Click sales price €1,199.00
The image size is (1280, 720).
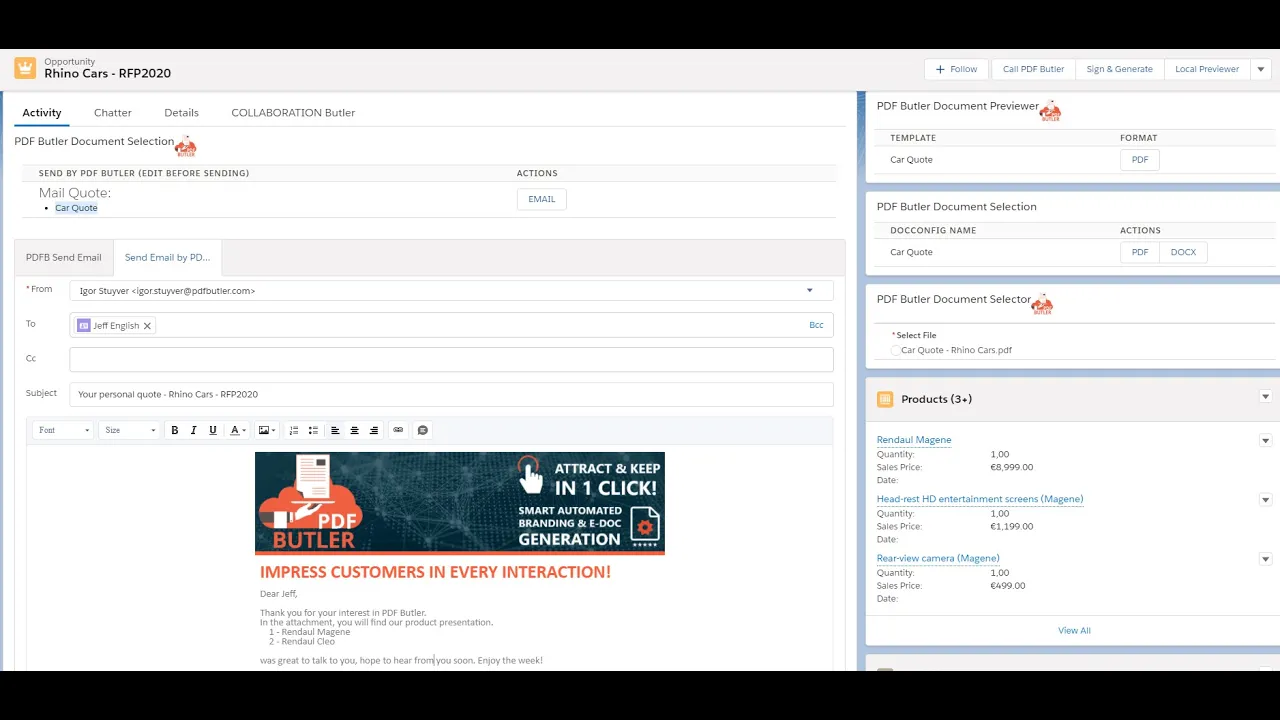1012,526
